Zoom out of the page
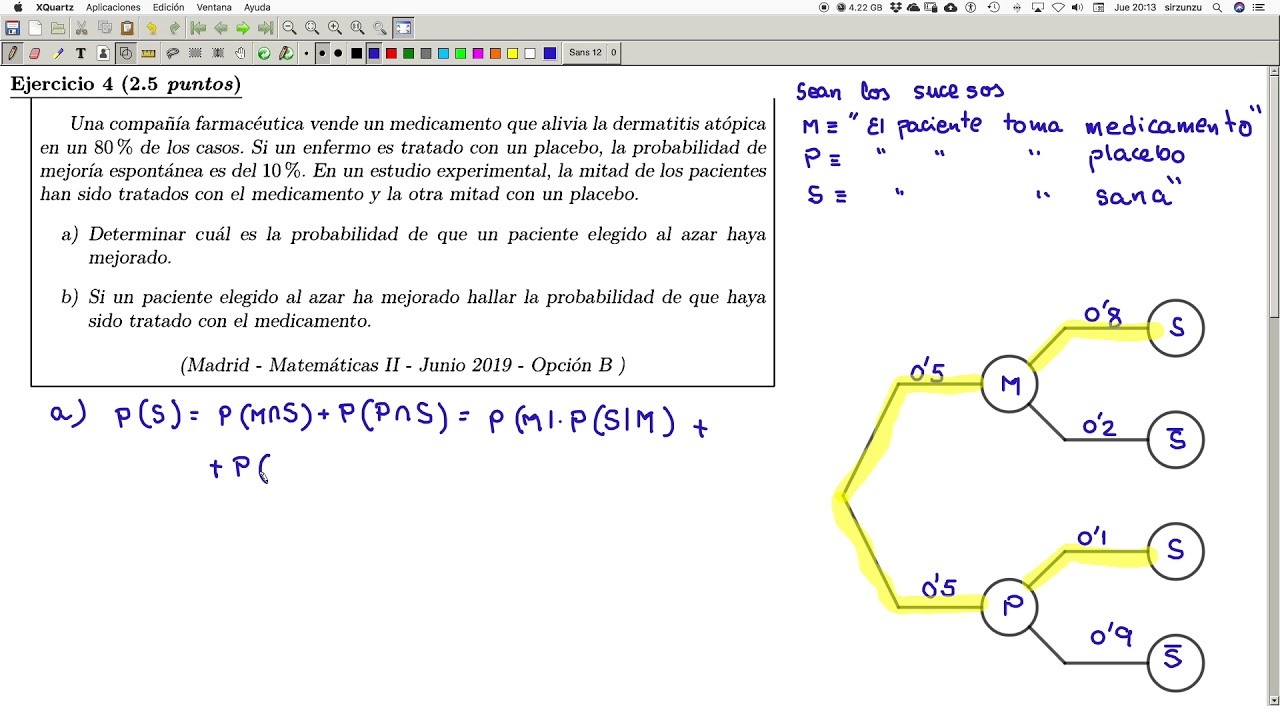This screenshot has width=1280, height=720. point(289,28)
